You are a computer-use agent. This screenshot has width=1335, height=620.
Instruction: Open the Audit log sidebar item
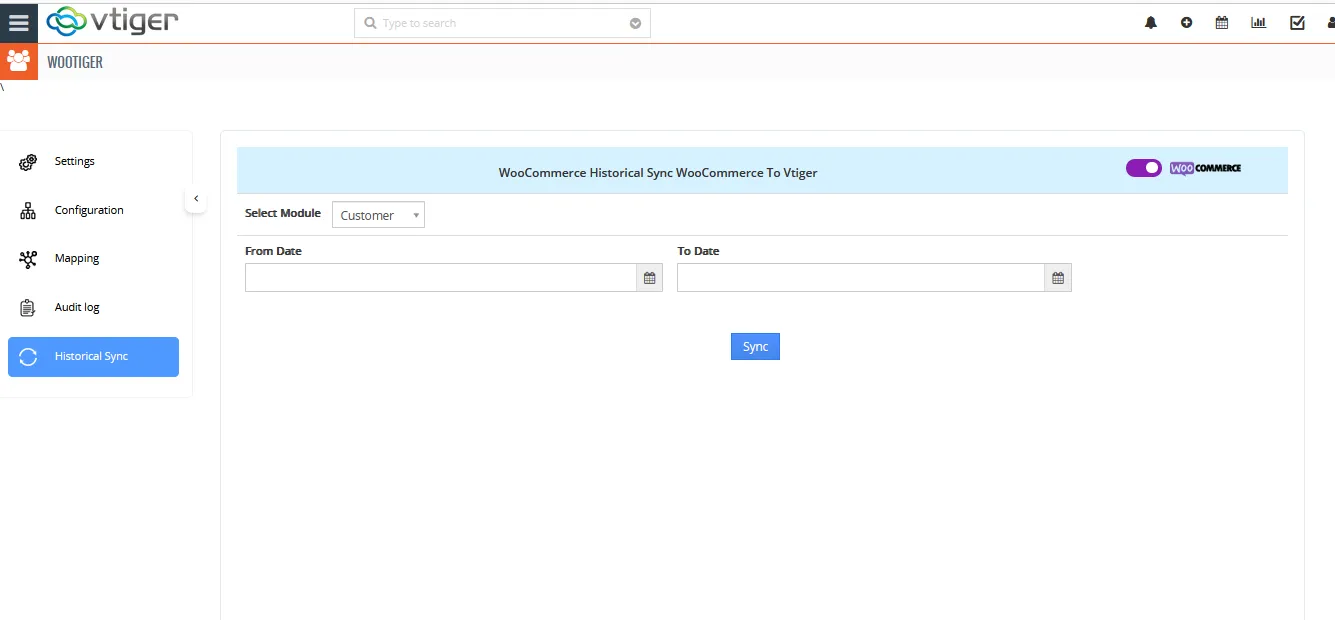point(76,307)
